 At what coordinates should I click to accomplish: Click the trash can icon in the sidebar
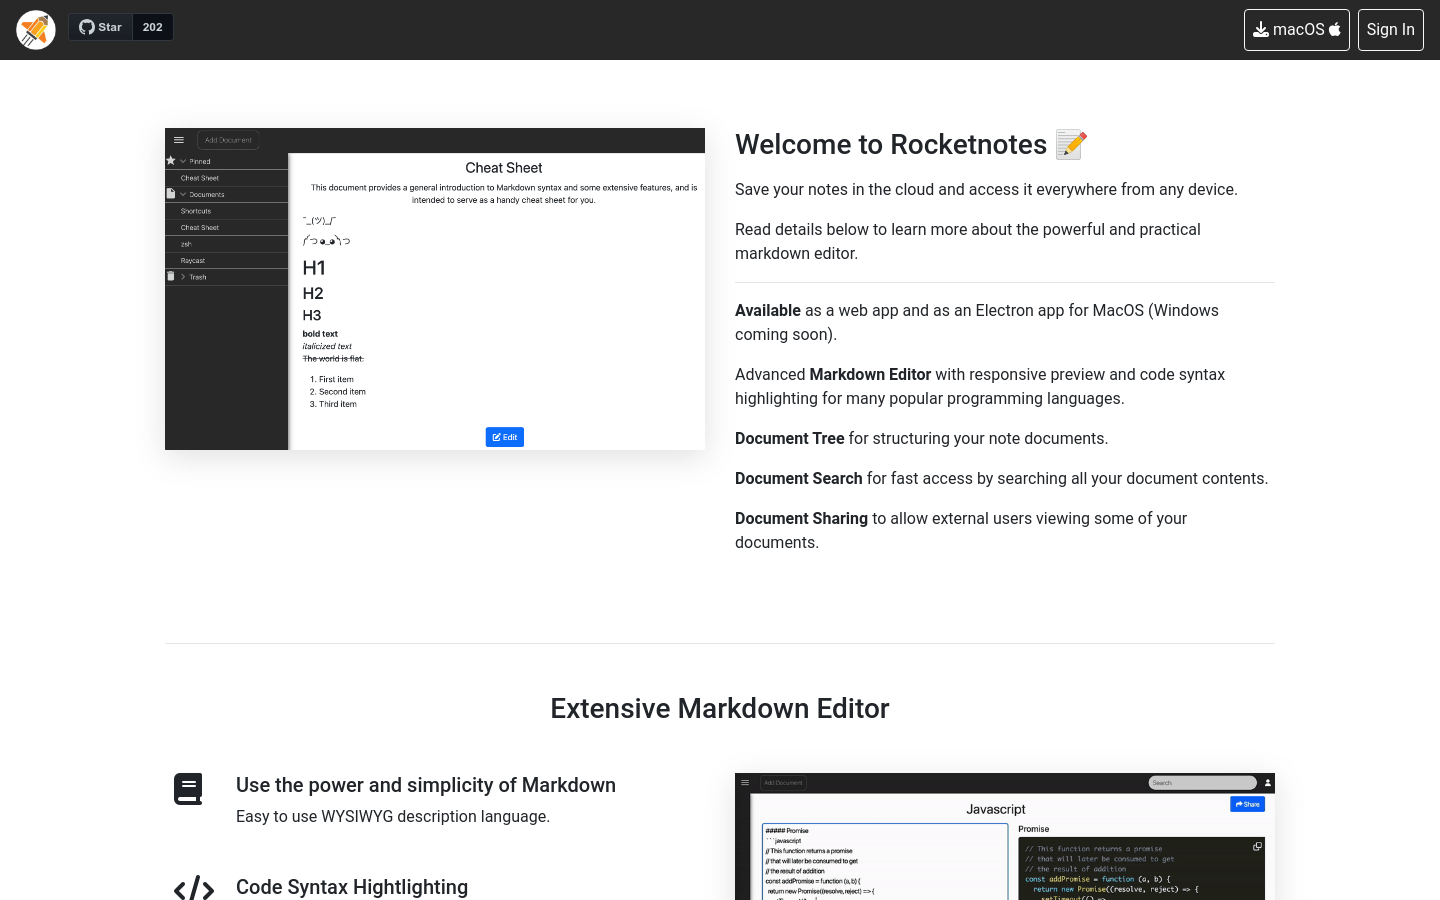coord(171,276)
